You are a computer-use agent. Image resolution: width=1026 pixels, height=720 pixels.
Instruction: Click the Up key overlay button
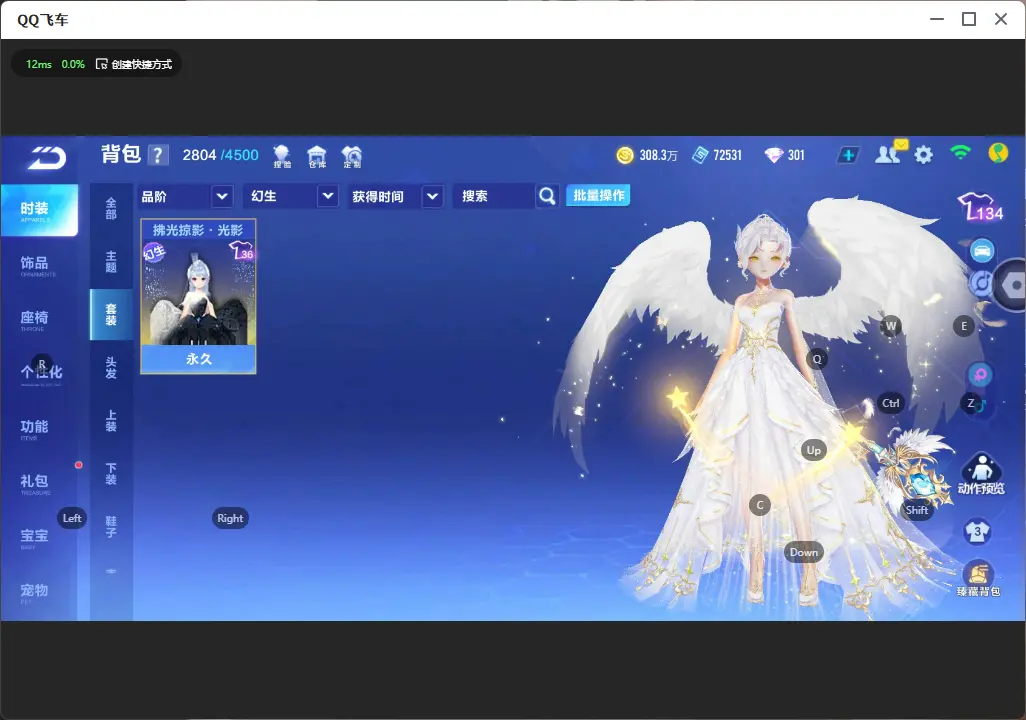[813, 450]
